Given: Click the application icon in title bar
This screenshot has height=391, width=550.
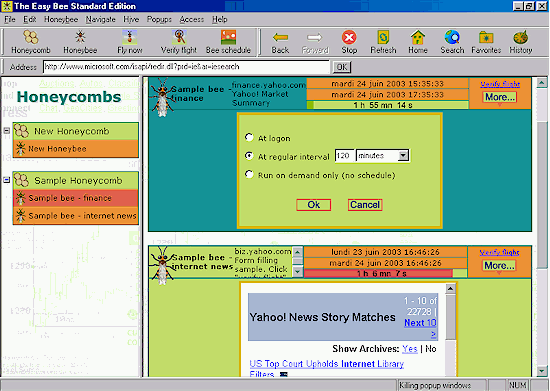Looking at the screenshot, I should (x=7, y=6).
